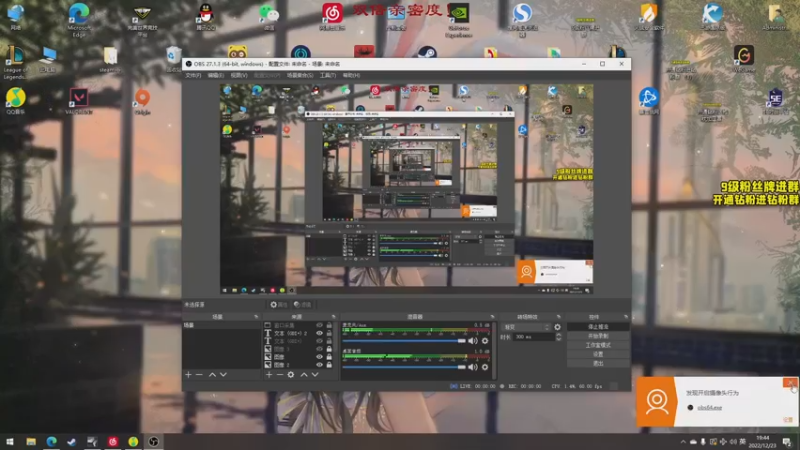The height and width of the screenshot is (450, 800).
Task: Click the 停止推流 button
Action: pyautogui.click(x=598, y=327)
